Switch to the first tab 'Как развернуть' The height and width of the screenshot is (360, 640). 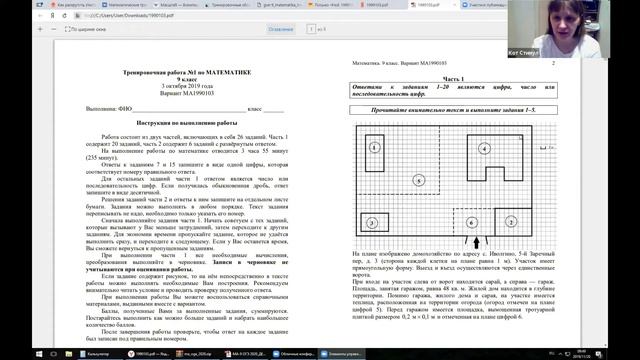[73, 5]
